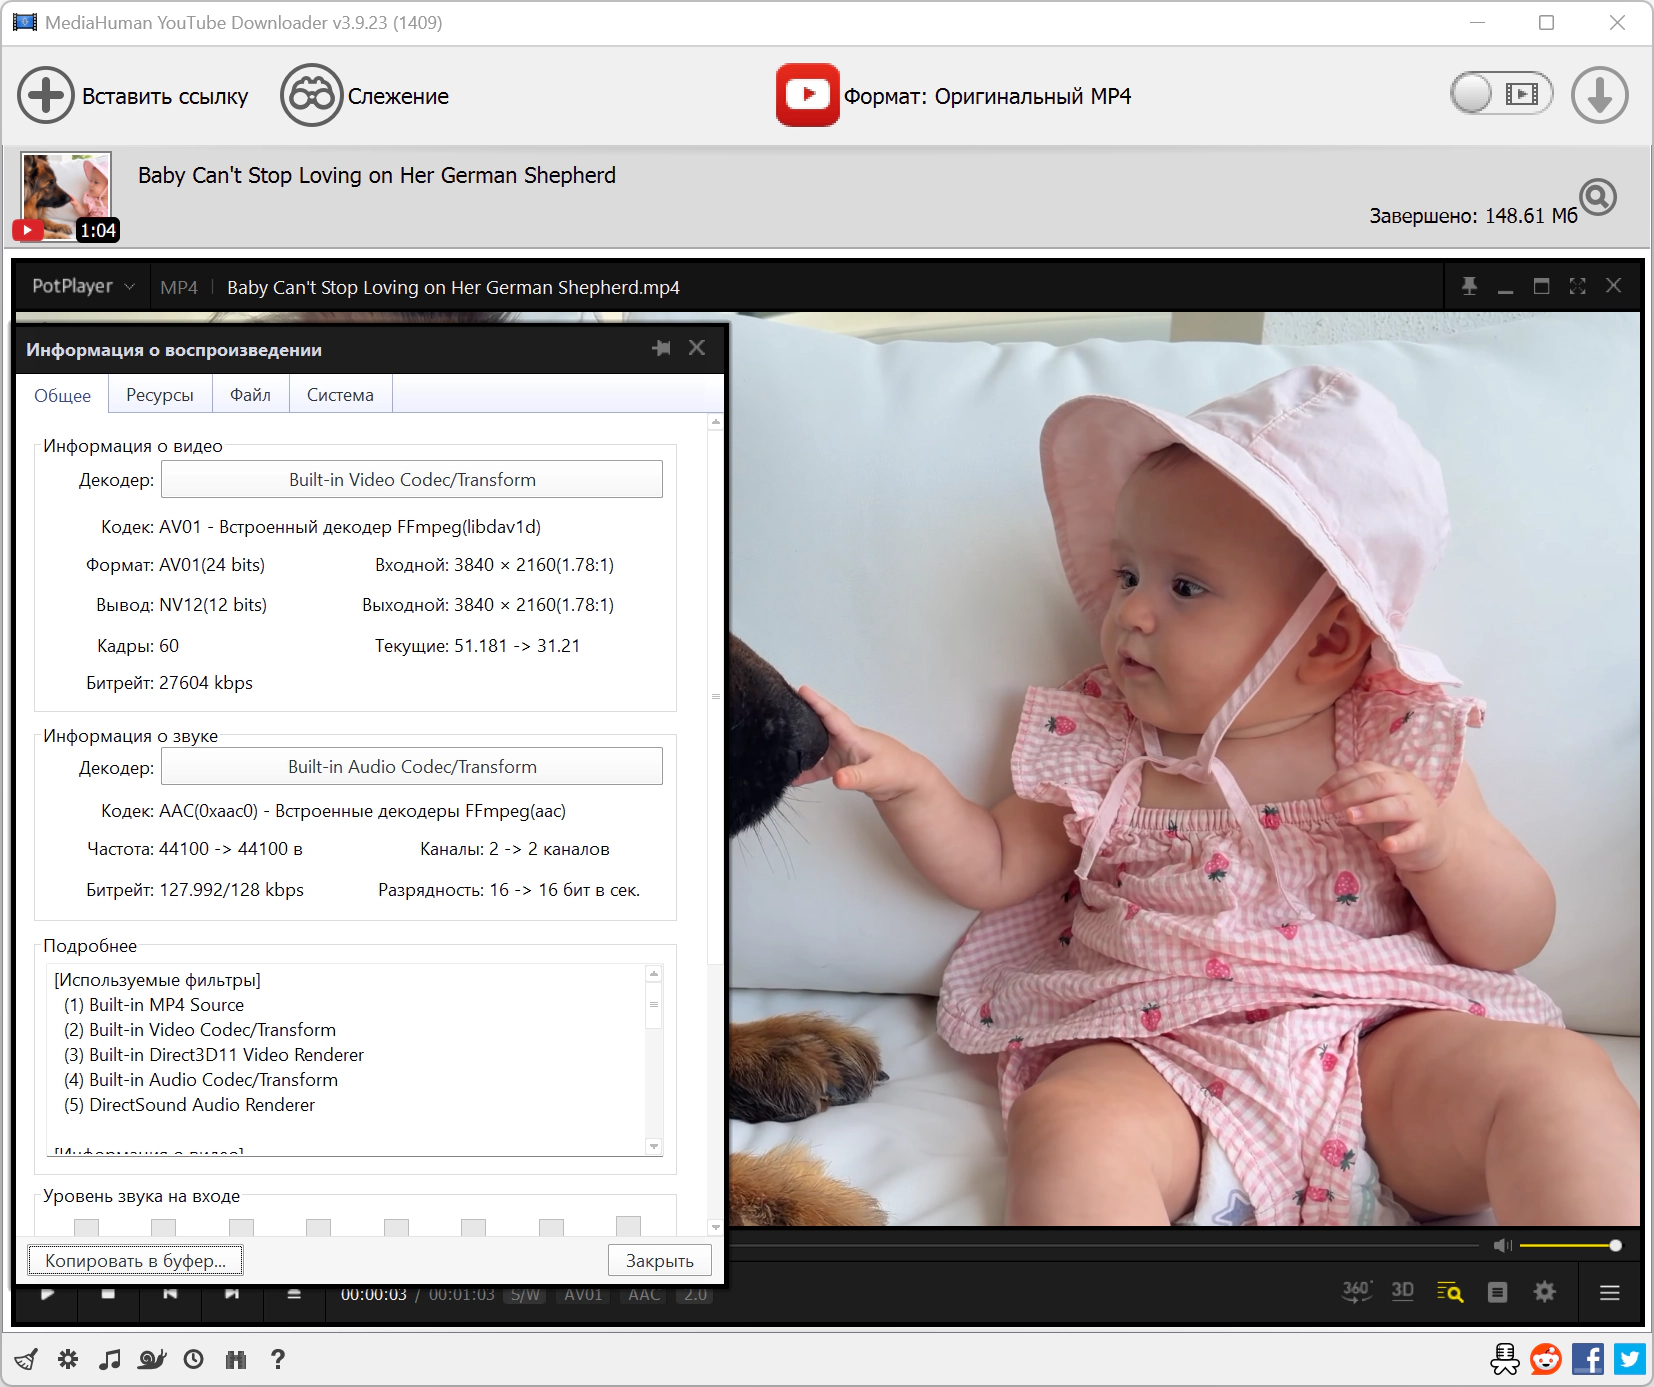Toggle the PotPlayer always-on-top pin
Viewport: 1654px width, 1387px height.
pyautogui.click(x=1469, y=286)
